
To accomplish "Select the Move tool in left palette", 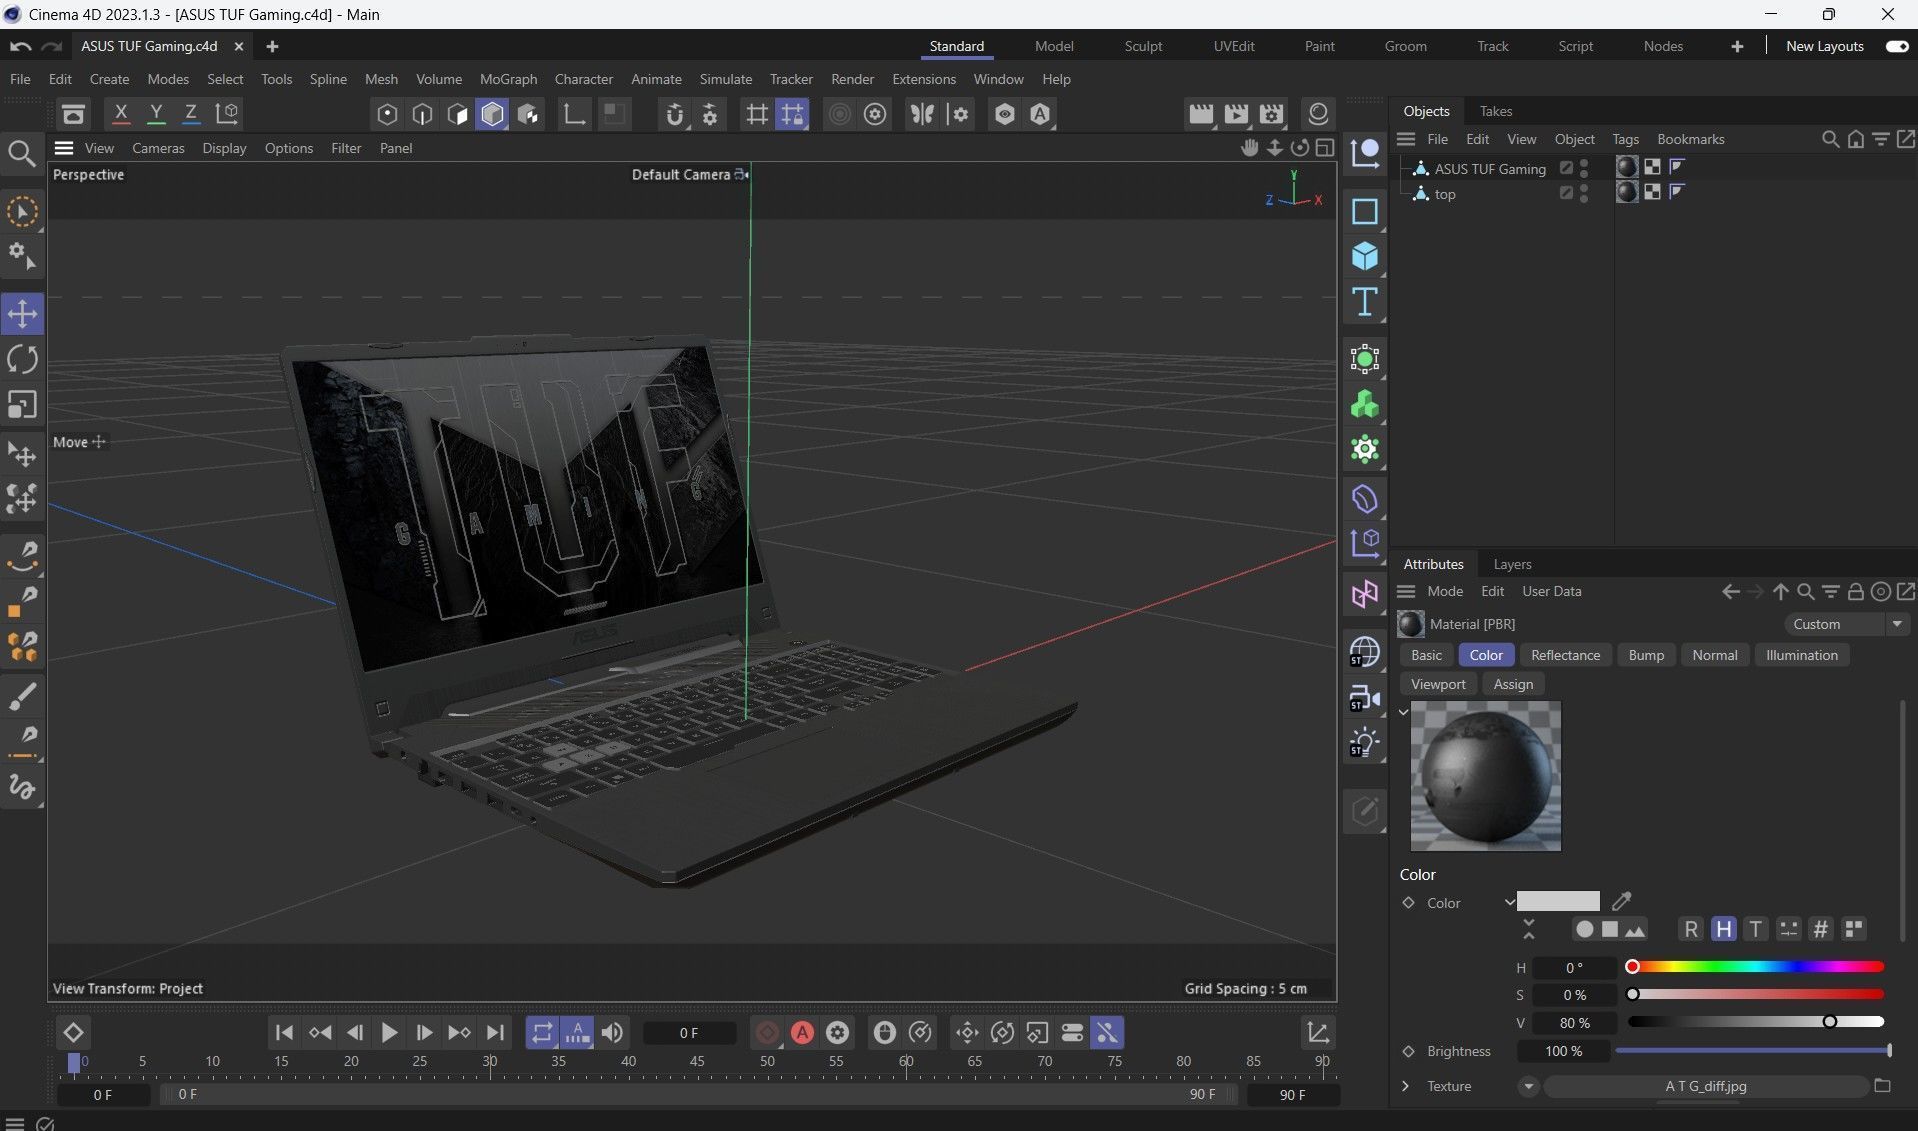I will (x=22, y=314).
